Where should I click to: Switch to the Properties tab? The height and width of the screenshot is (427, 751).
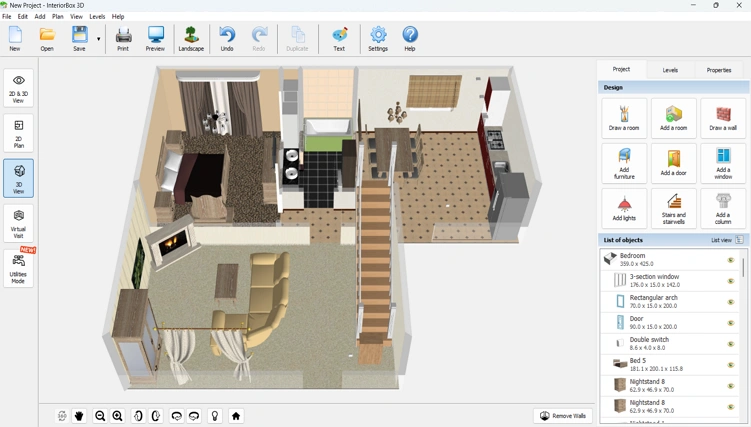click(x=719, y=70)
